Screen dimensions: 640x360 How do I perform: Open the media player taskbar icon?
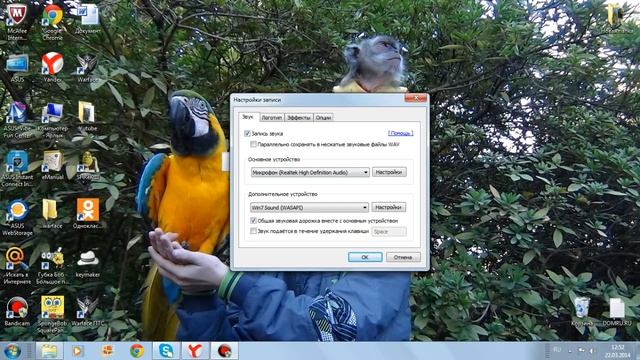point(77,351)
